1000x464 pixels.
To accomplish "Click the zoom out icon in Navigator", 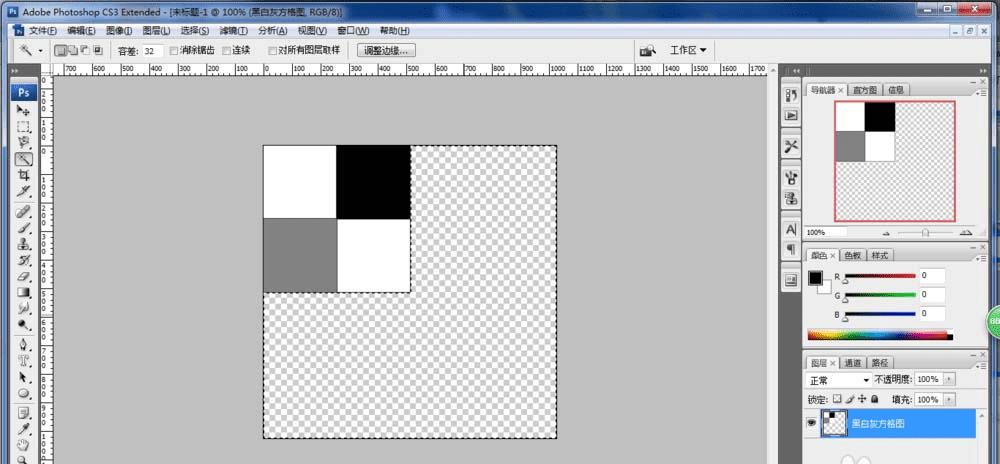I will pos(886,233).
